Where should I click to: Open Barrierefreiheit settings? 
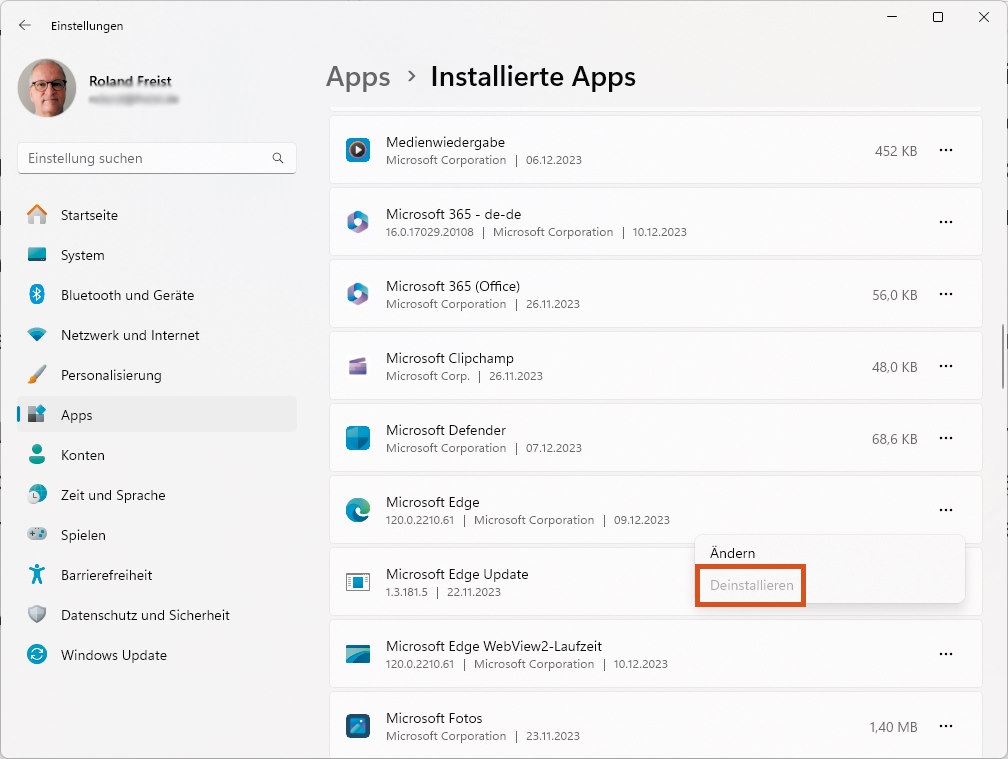pos(157,575)
